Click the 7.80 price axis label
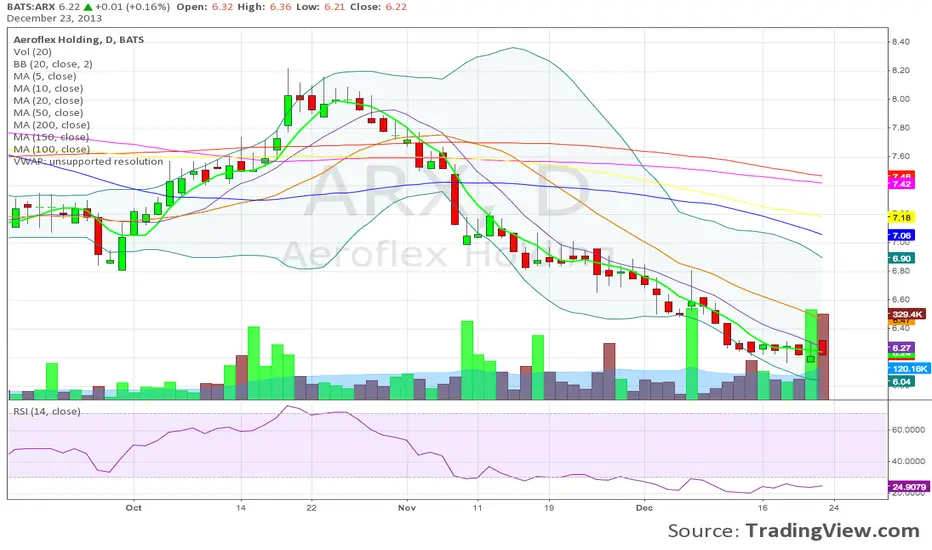The image size is (932, 550). [900, 127]
